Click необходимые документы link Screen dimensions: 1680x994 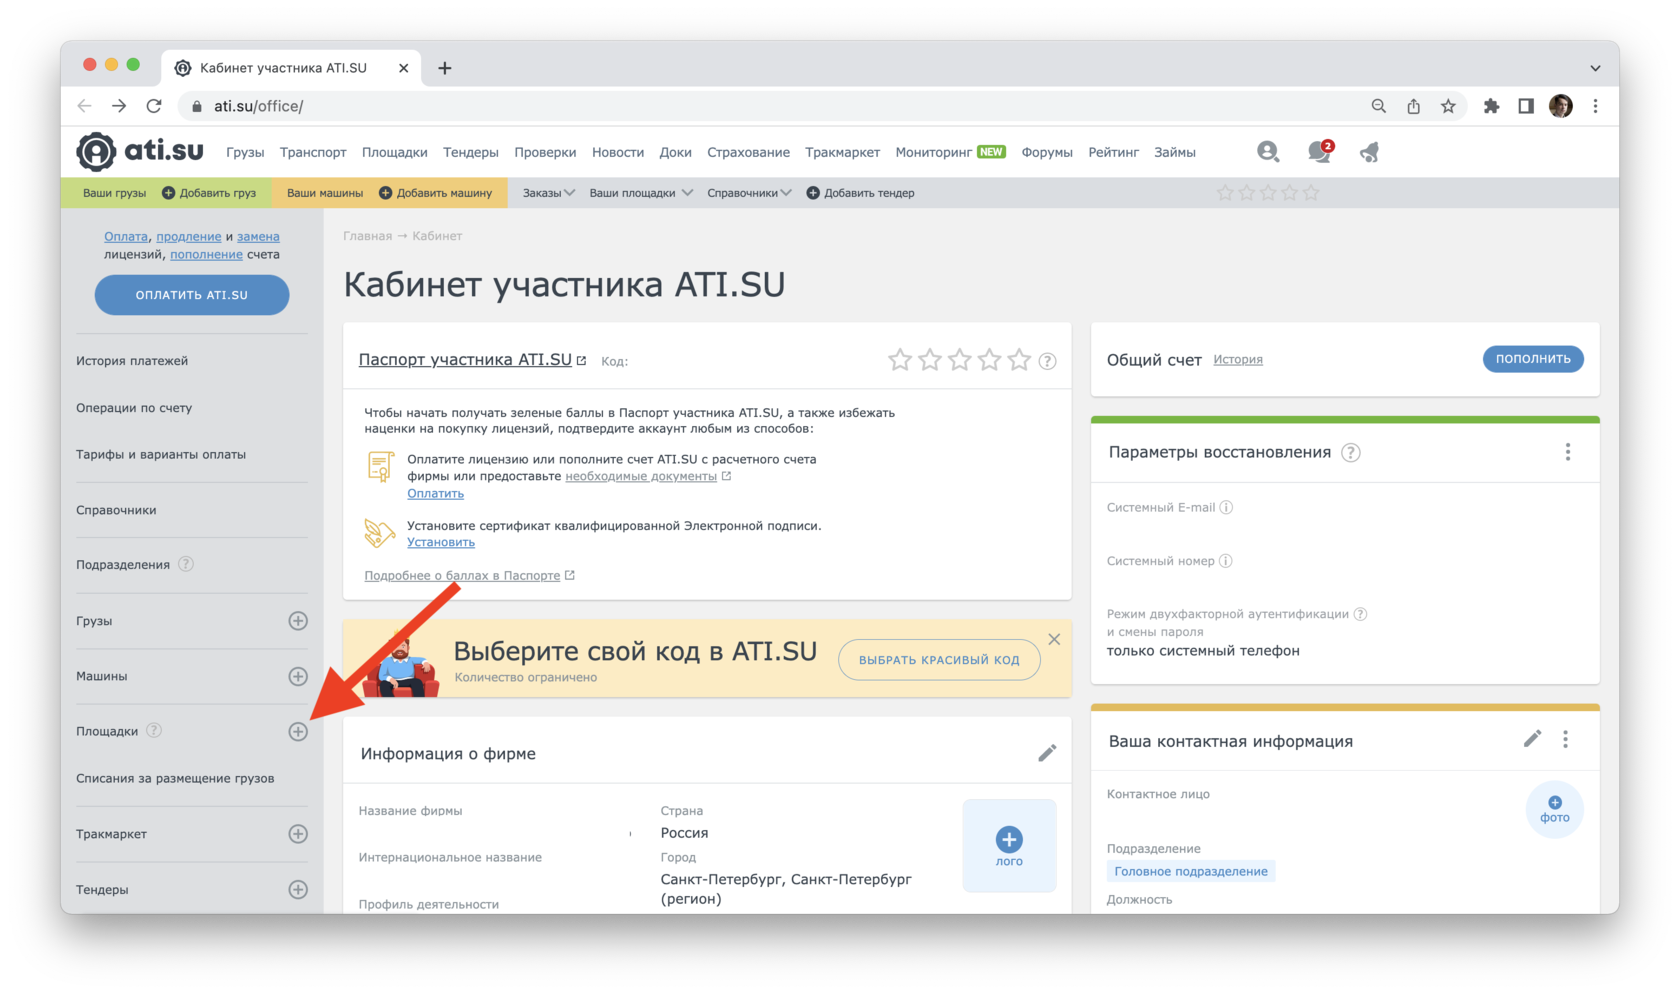click(x=641, y=476)
